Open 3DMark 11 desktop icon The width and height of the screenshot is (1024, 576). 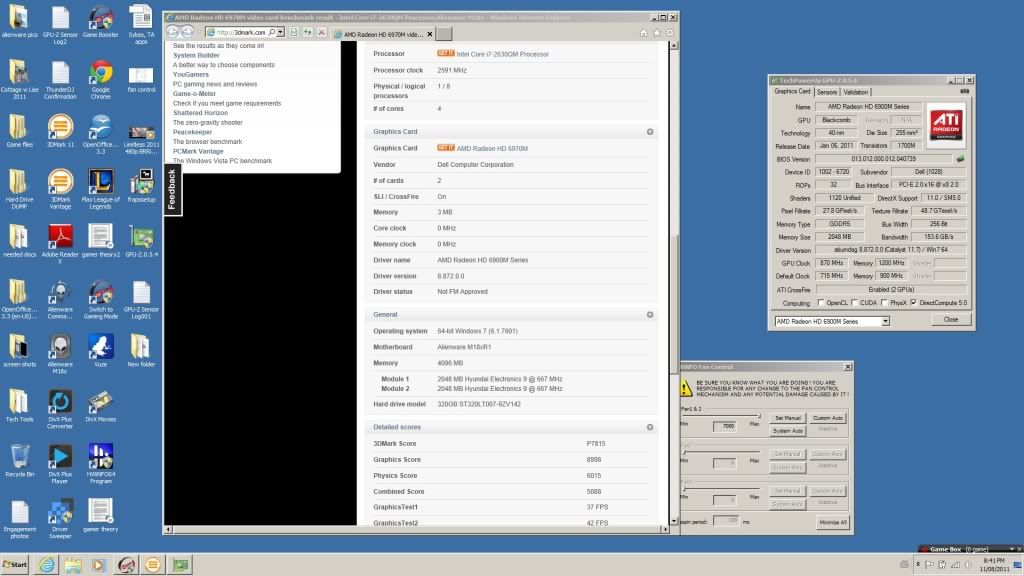pos(60,131)
